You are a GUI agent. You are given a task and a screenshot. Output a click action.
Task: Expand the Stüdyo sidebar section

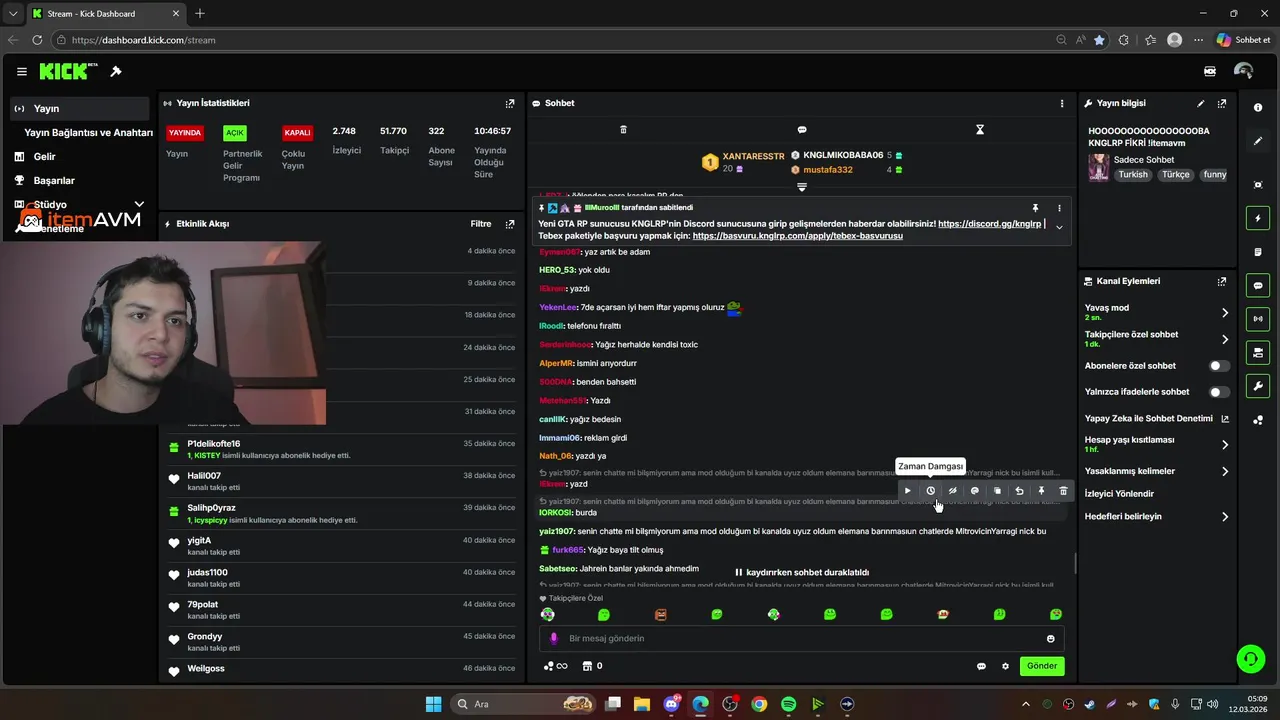tap(139, 204)
